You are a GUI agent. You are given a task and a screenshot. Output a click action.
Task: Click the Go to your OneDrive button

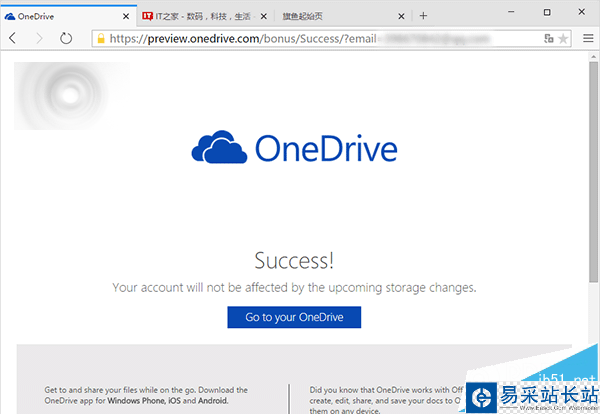[294, 317]
